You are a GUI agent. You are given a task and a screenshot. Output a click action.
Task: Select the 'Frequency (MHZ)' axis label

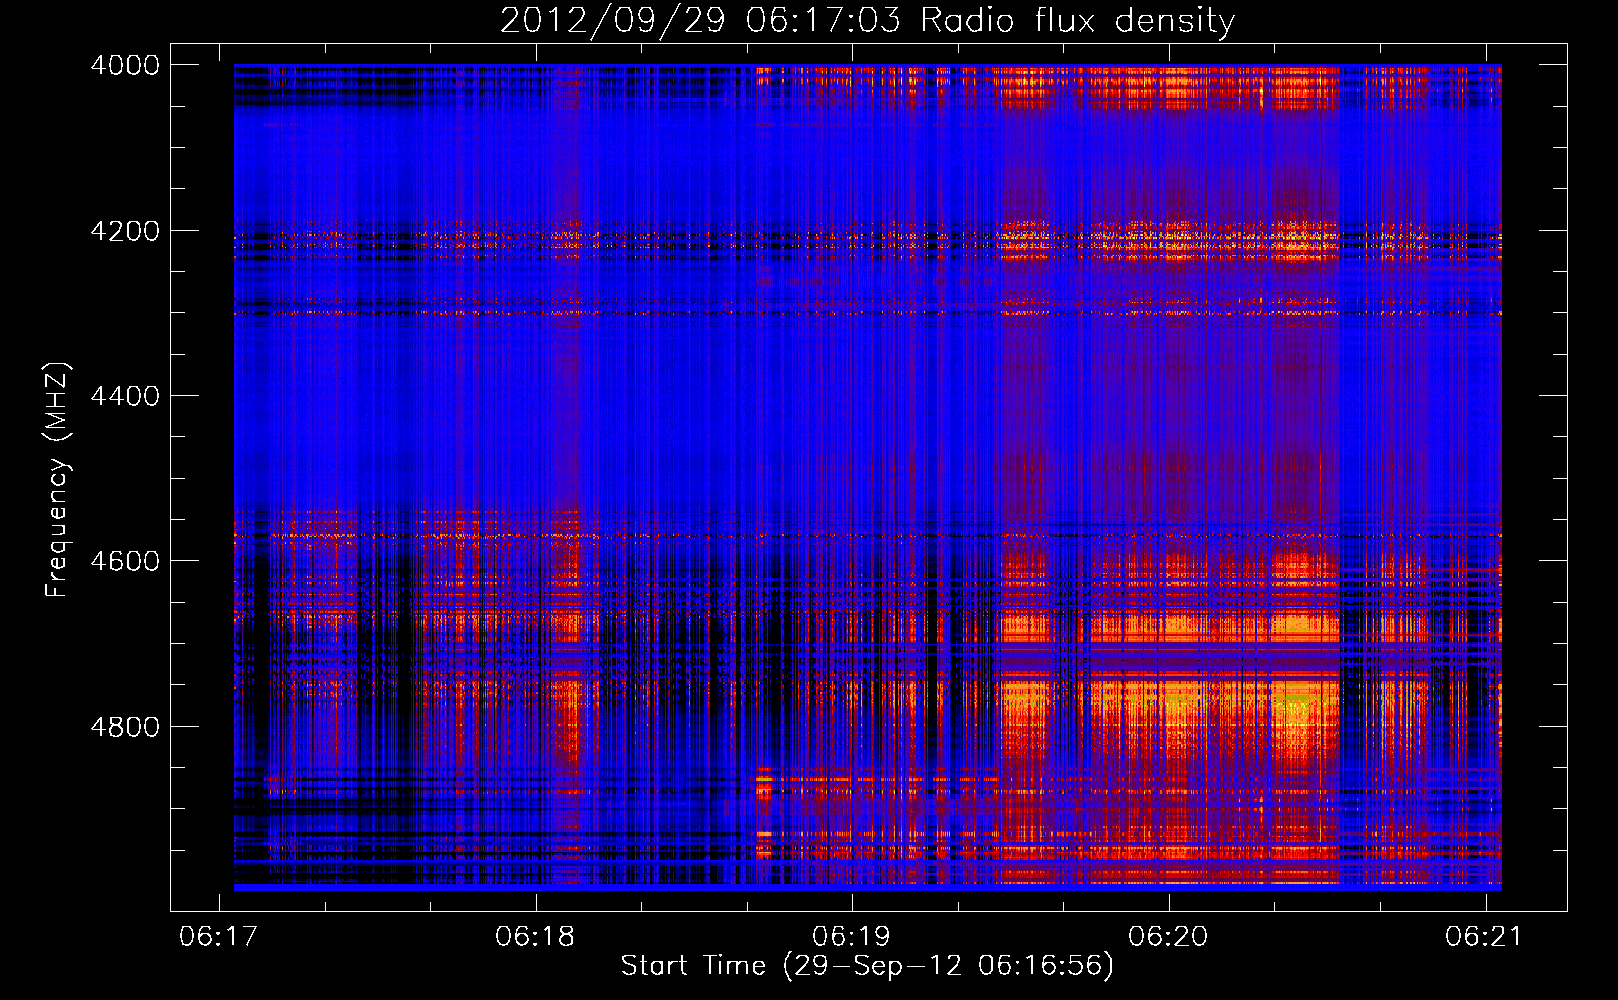[58, 480]
